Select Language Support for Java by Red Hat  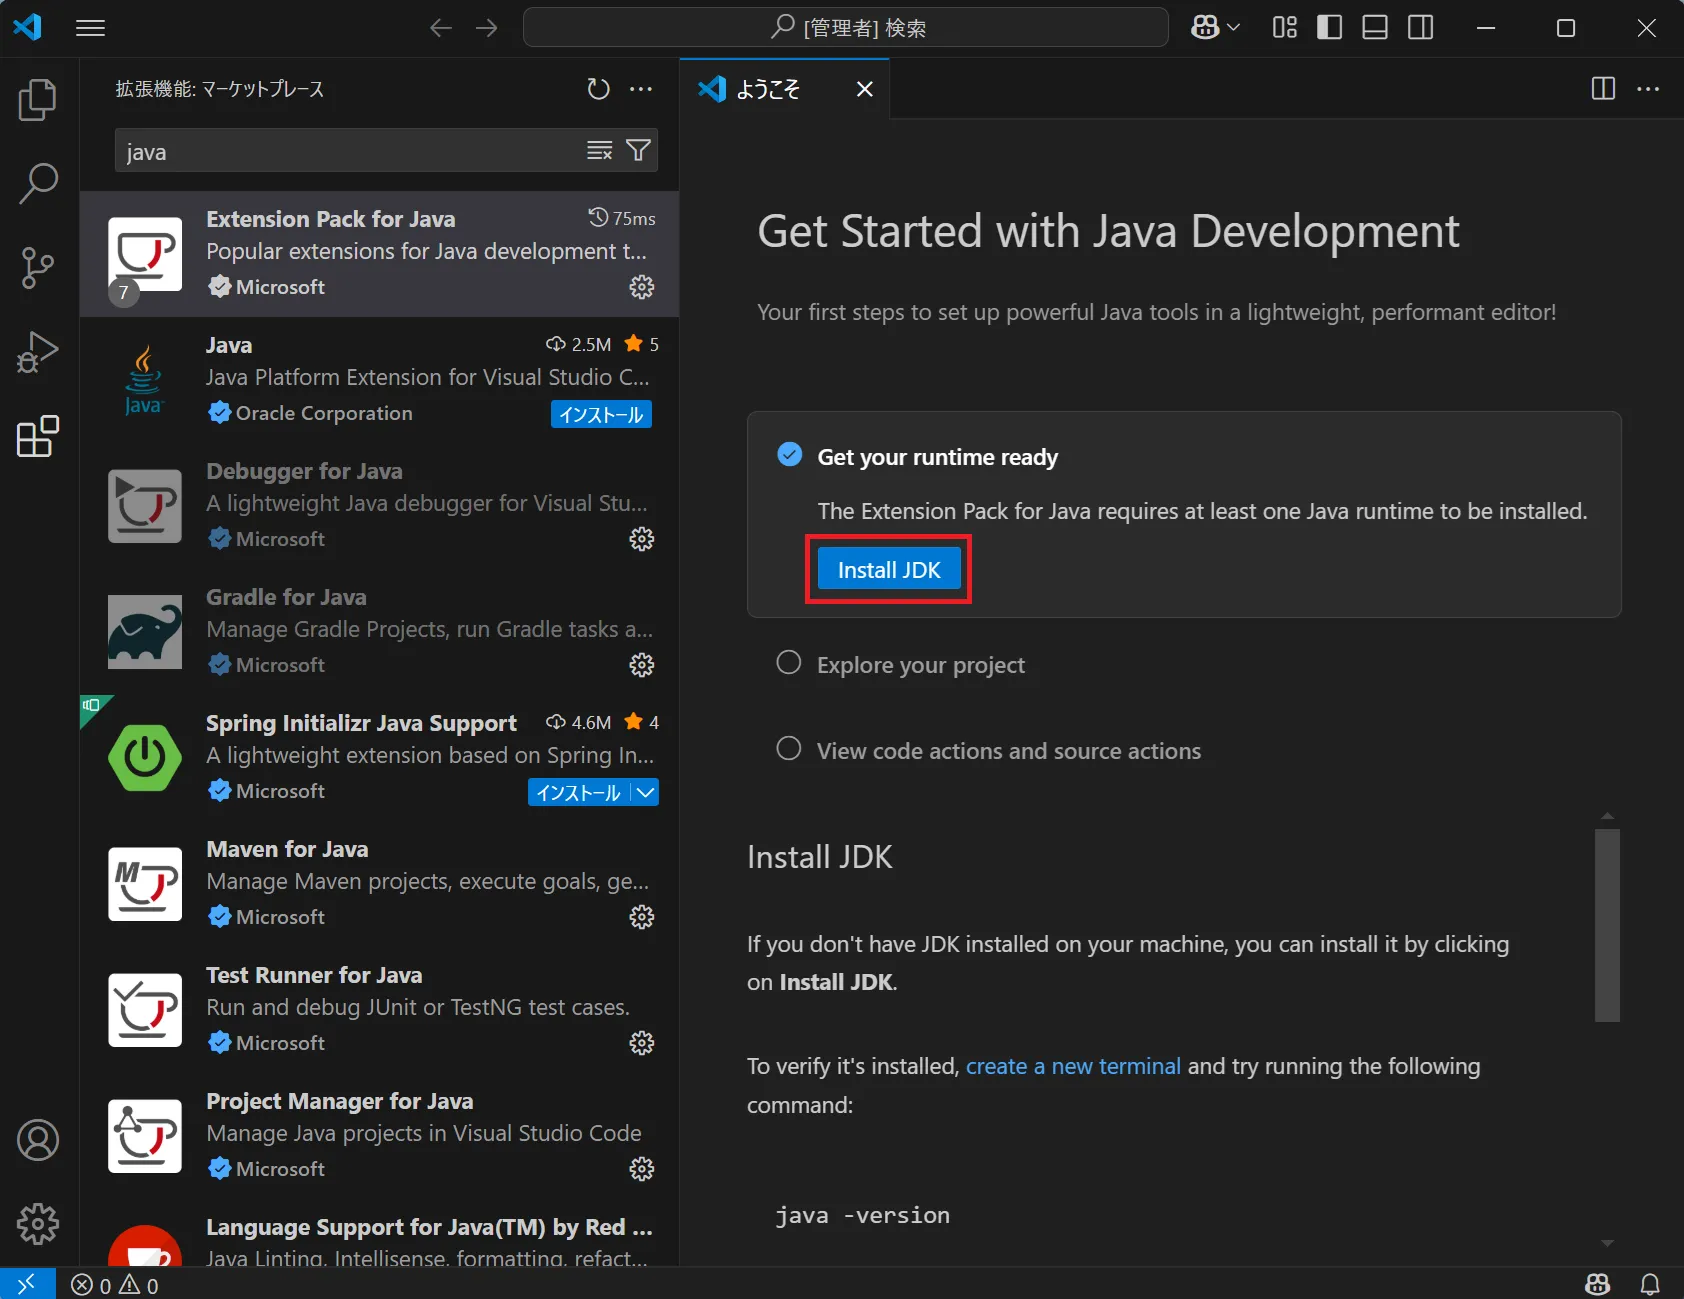tap(379, 1234)
